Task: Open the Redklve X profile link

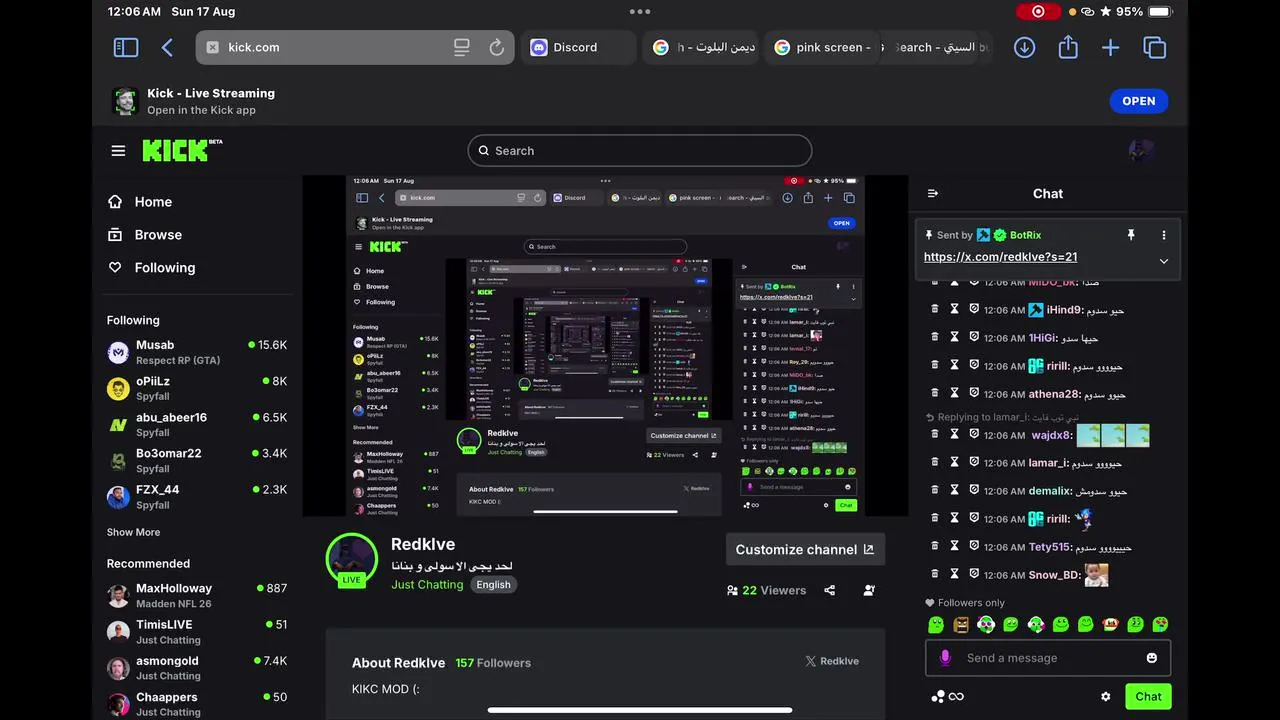Action: pos(832,661)
